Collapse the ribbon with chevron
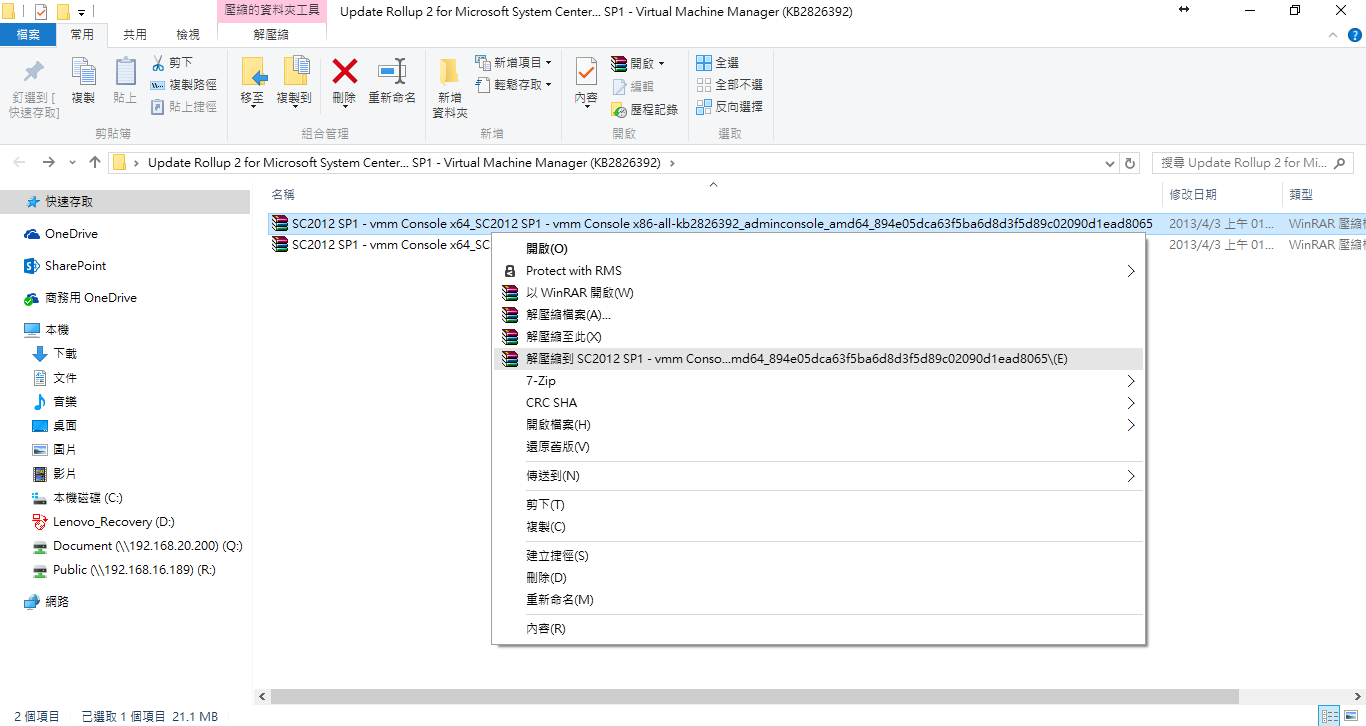1366x726 pixels. 1331,34
